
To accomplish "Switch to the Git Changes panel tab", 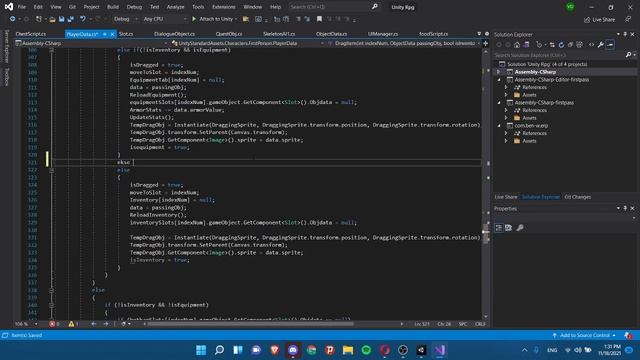I will point(578,197).
